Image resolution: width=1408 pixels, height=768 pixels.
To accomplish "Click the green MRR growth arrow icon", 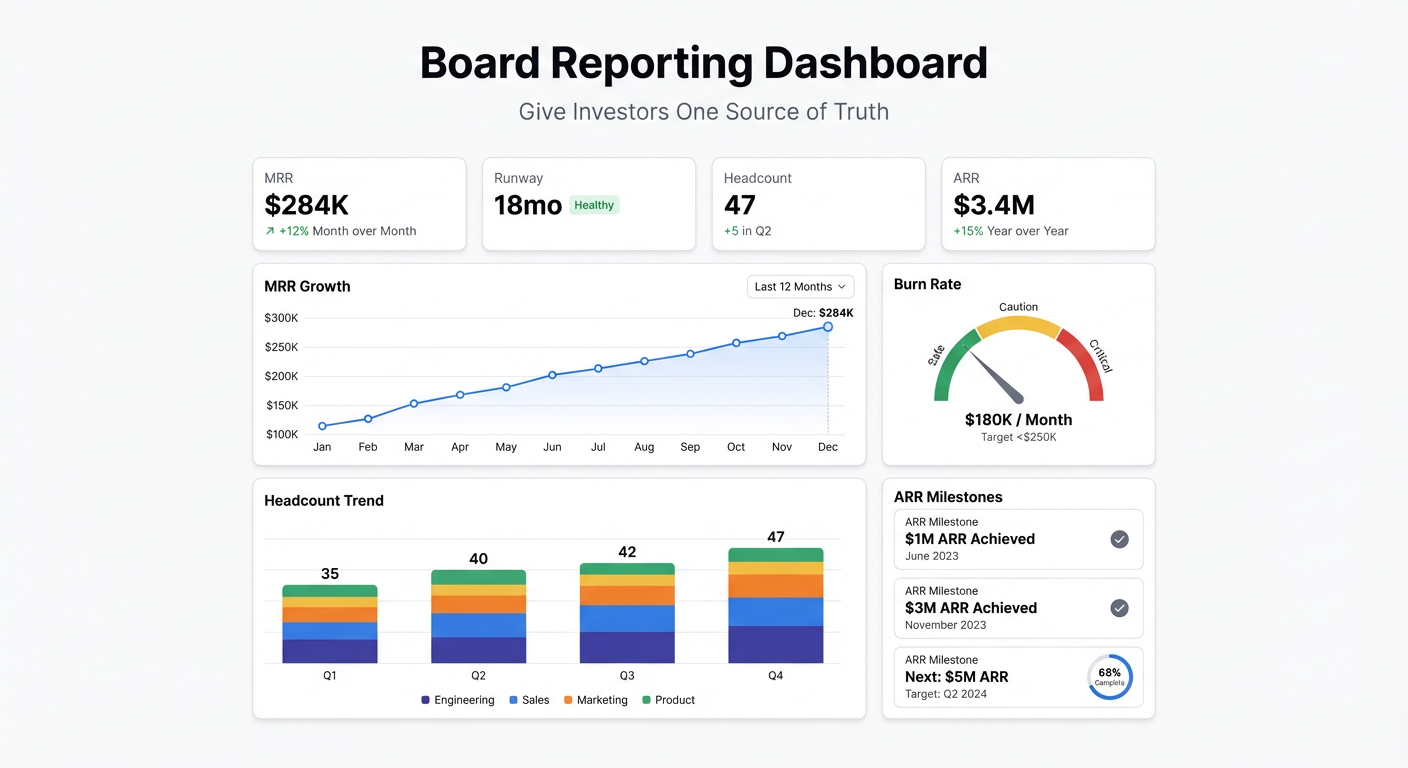I will coord(269,230).
